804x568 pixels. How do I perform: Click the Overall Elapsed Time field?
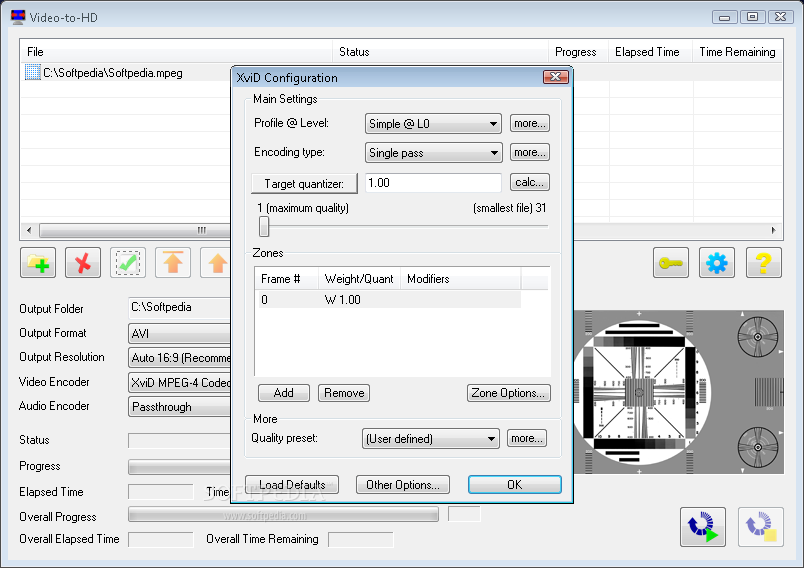[x=161, y=539]
